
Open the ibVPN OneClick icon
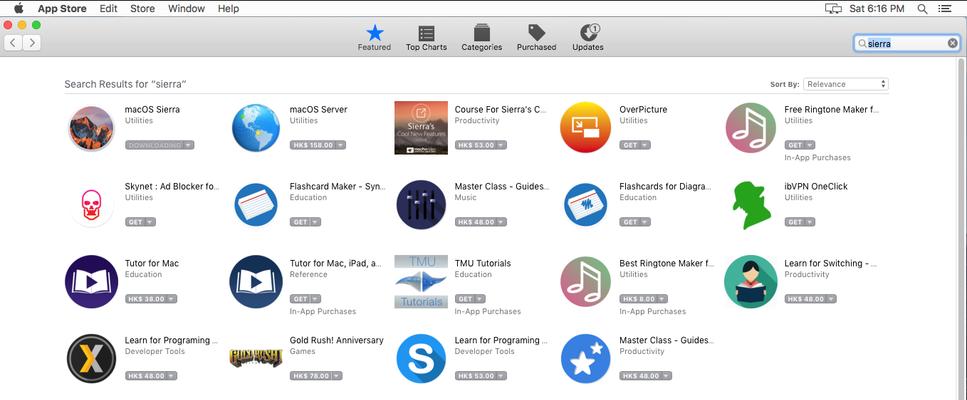[751, 205]
